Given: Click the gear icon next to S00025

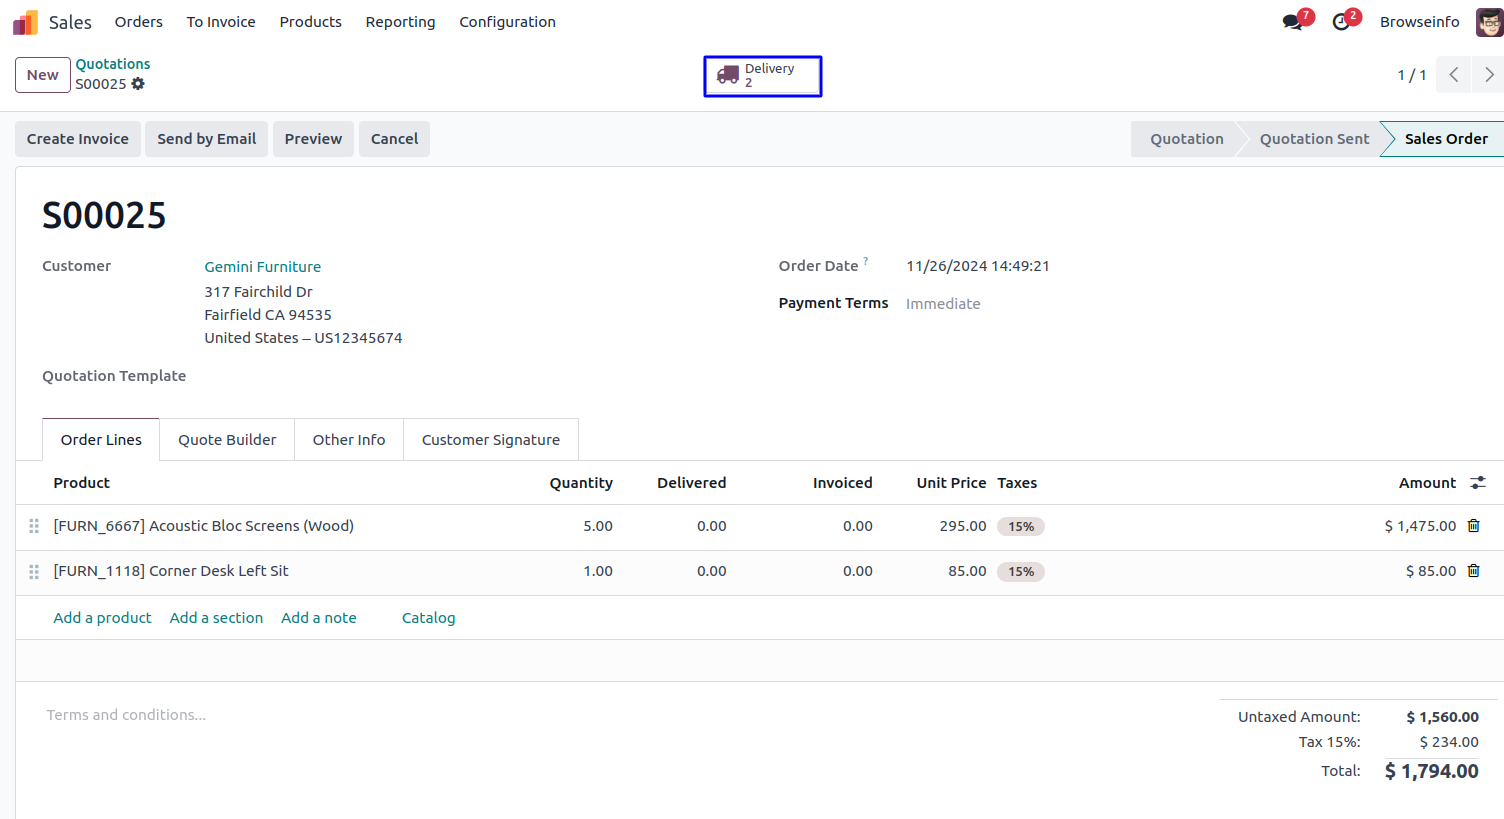Looking at the screenshot, I should [138, 84].
